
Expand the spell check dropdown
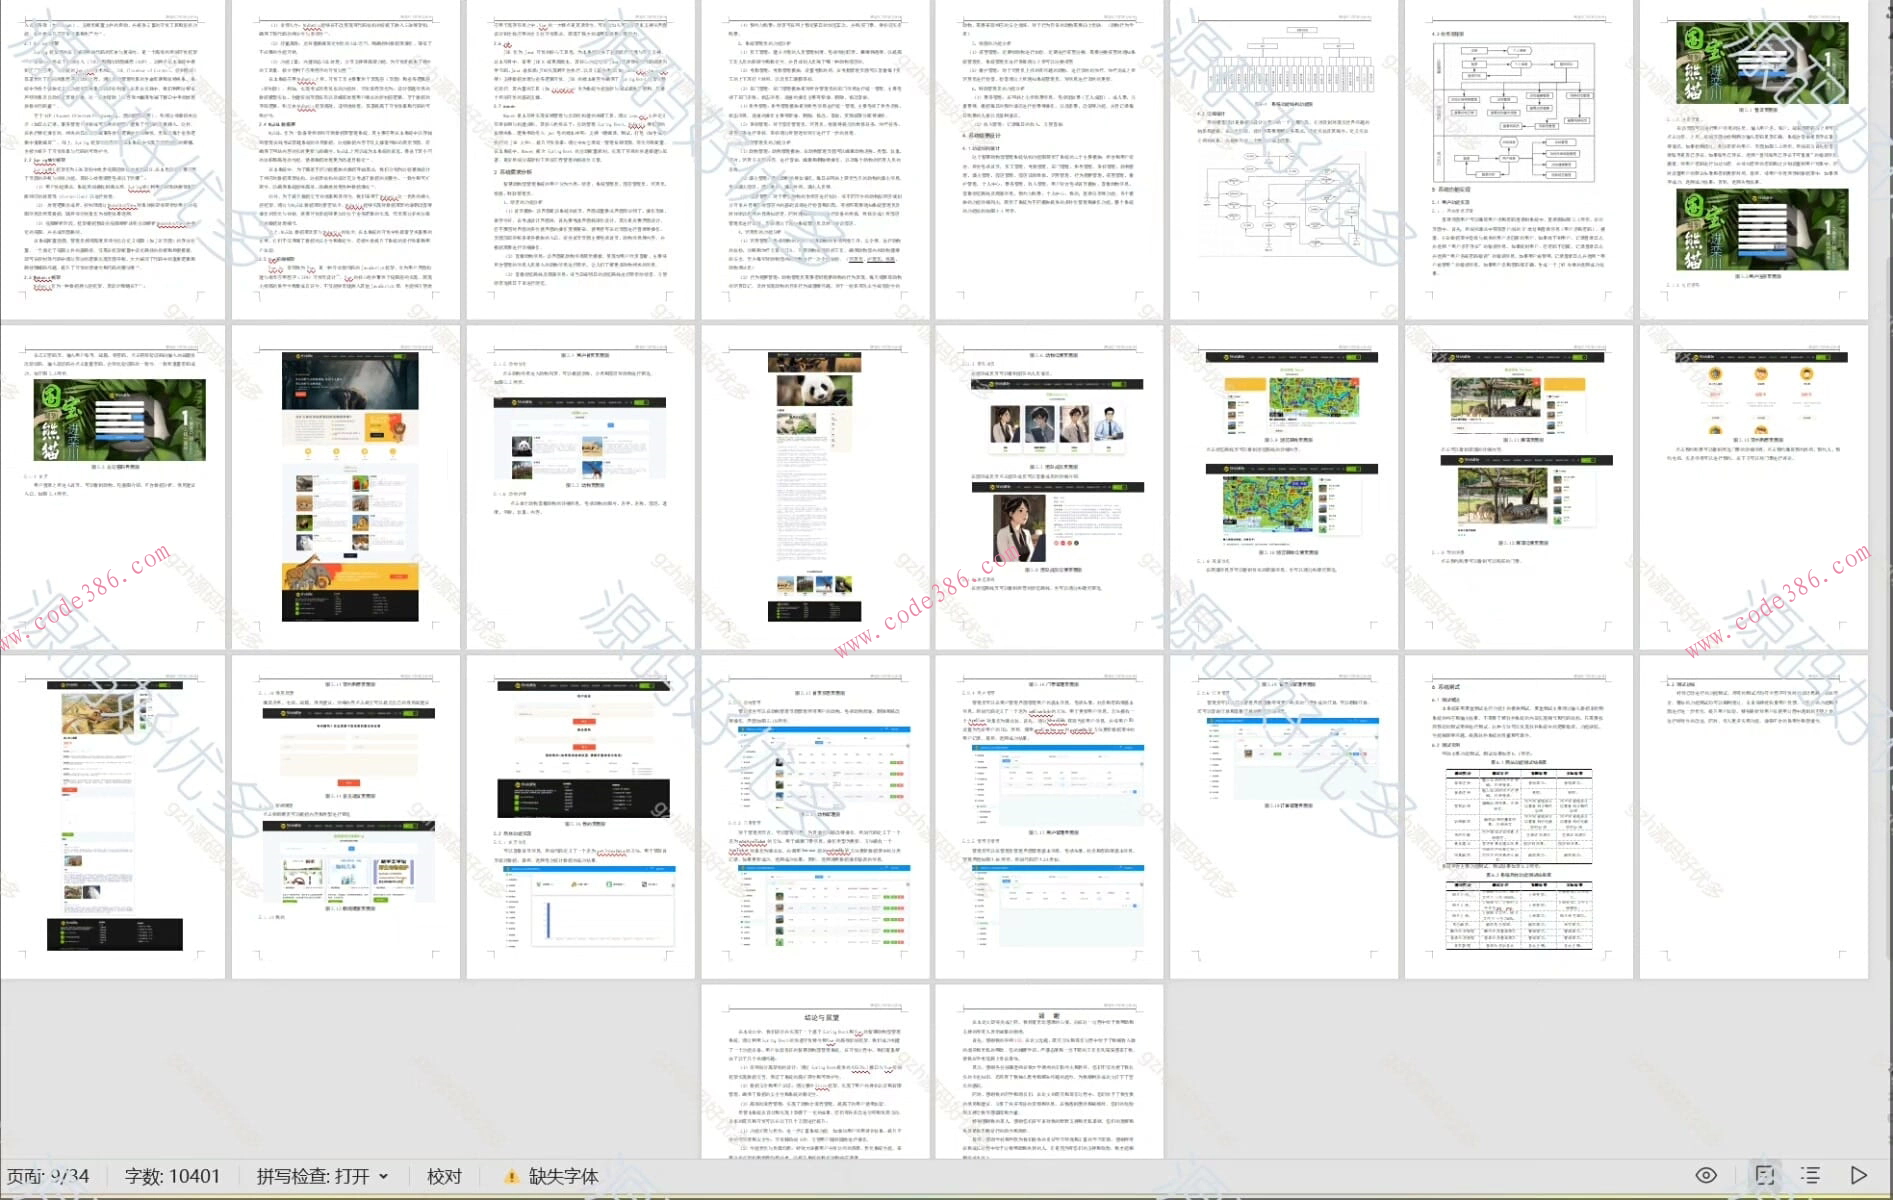point(384,1177)
